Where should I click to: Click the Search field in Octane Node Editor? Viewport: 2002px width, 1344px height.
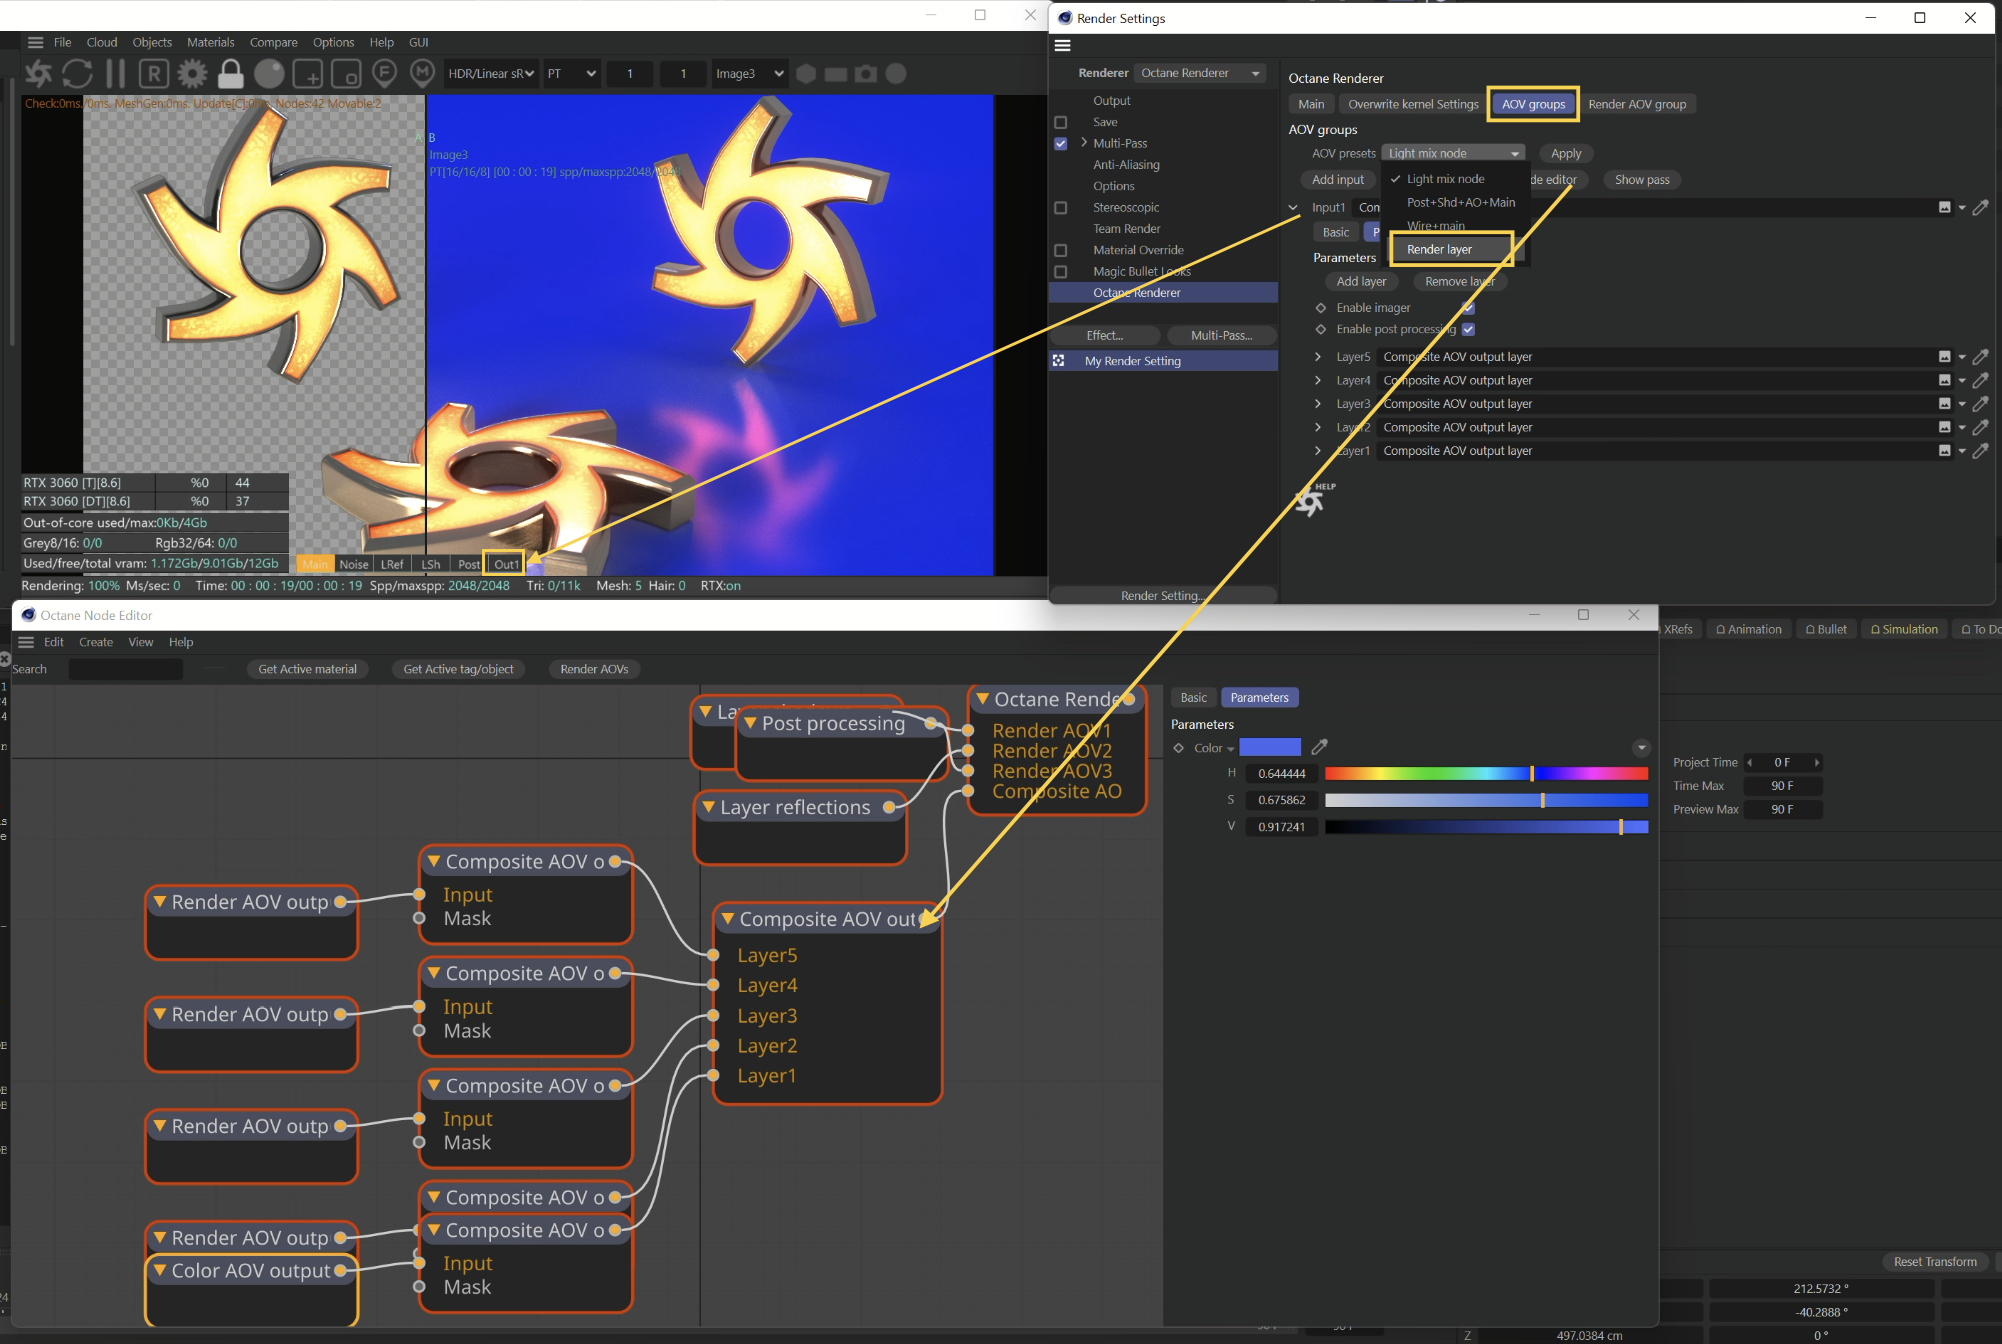[125, 669]
